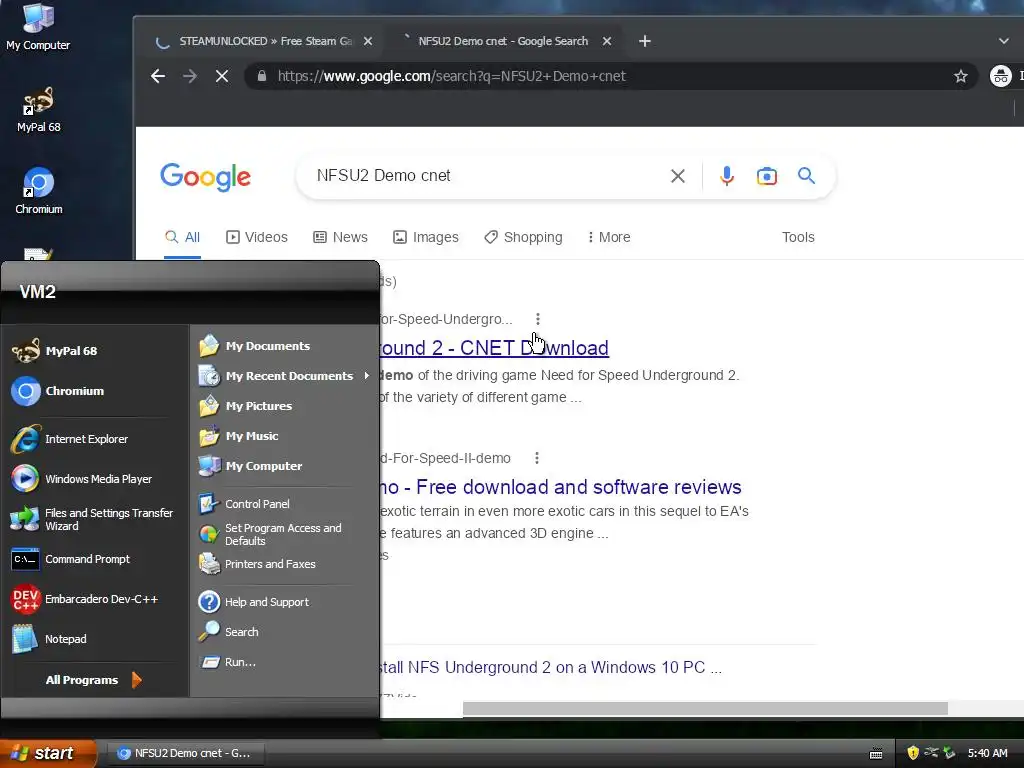Click the Start button

pos(47,753)
